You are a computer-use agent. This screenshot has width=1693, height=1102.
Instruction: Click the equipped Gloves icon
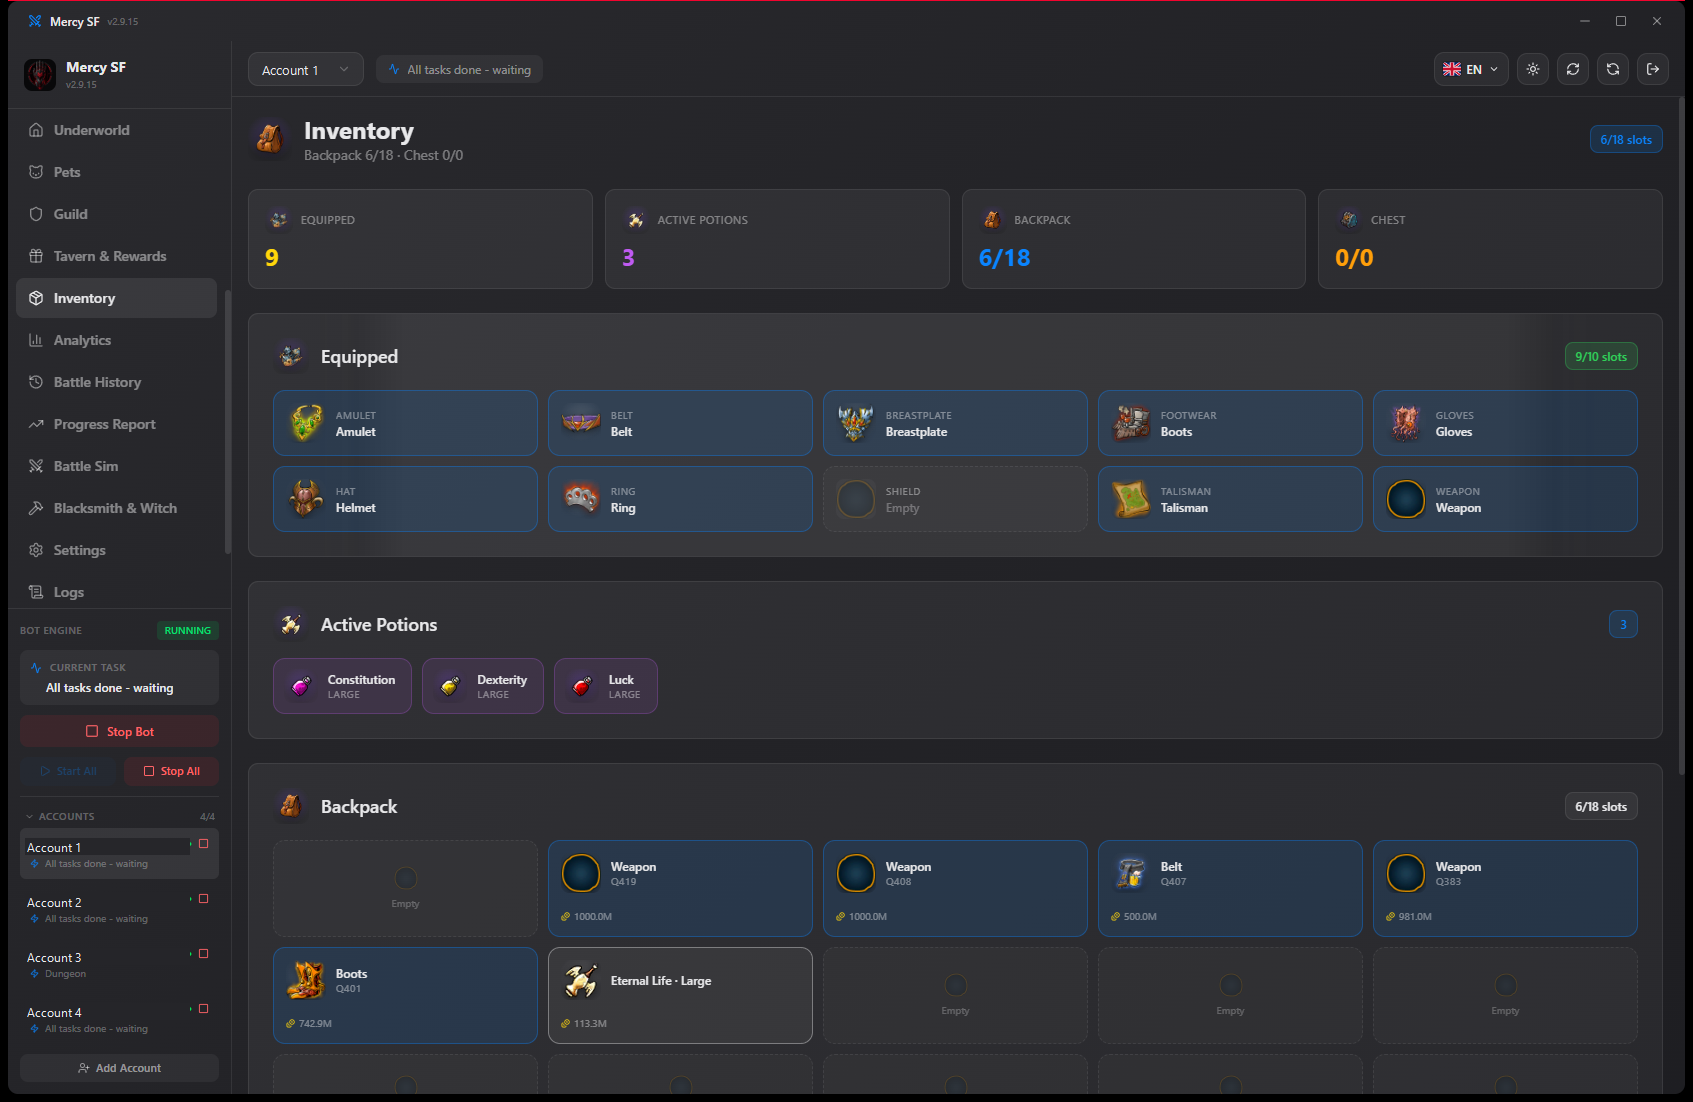1406,423
